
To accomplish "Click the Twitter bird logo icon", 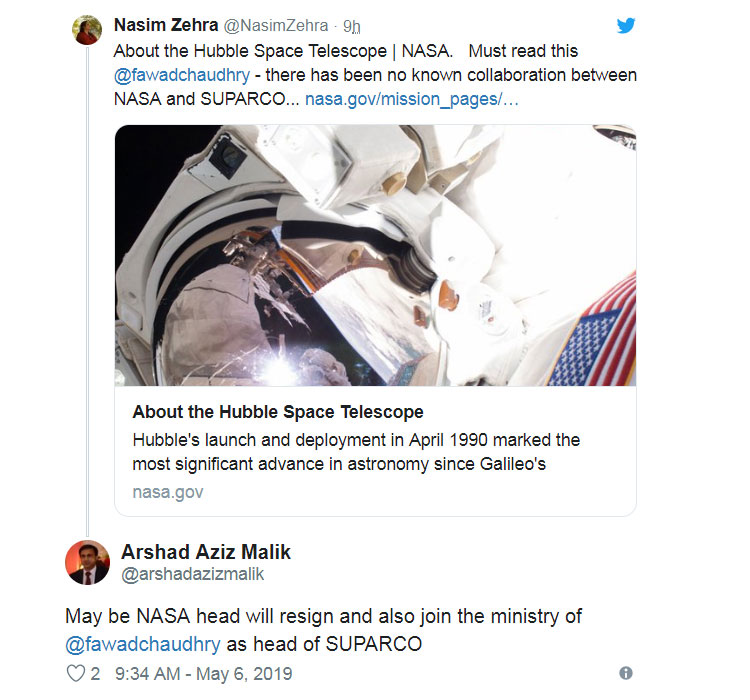I will [x=626, y=26].
